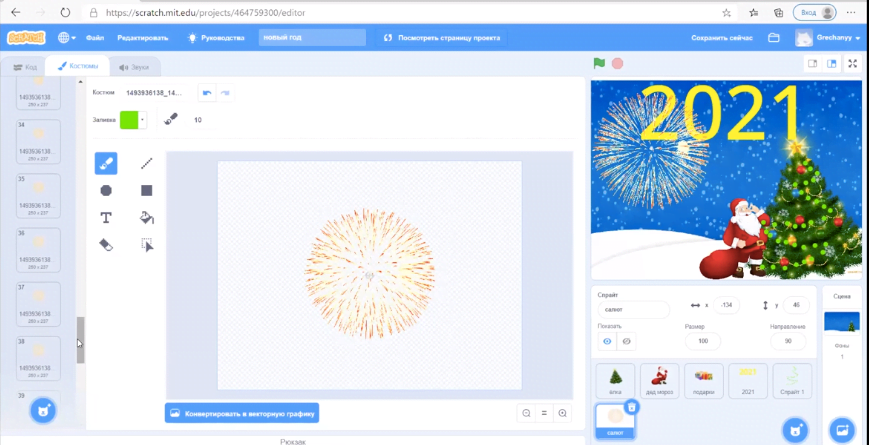Select the 2021 sprite

coord(748,381)
